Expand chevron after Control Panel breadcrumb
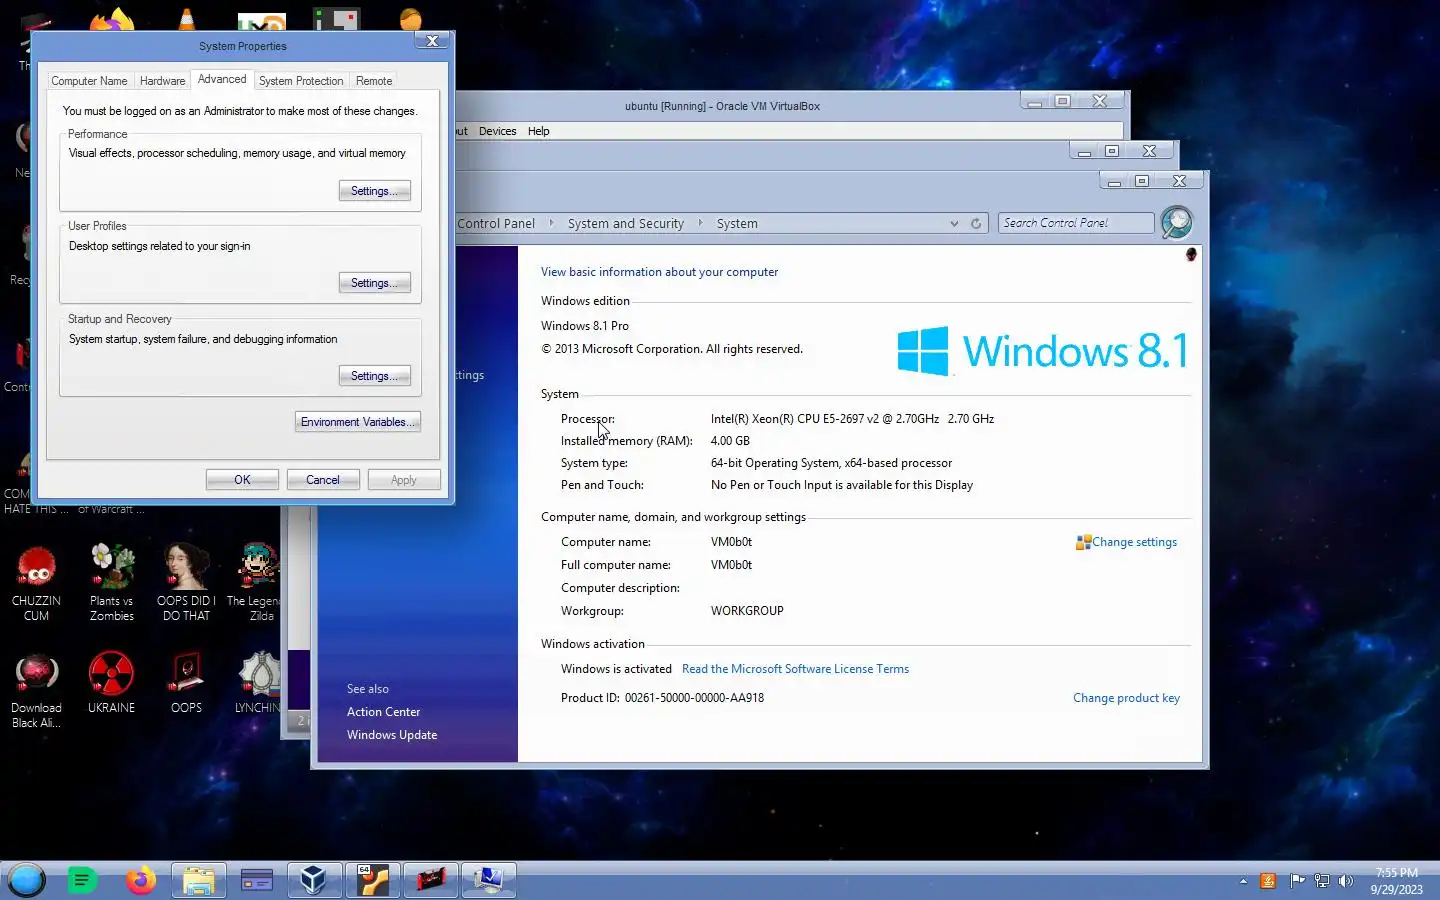 coord(551,223)
